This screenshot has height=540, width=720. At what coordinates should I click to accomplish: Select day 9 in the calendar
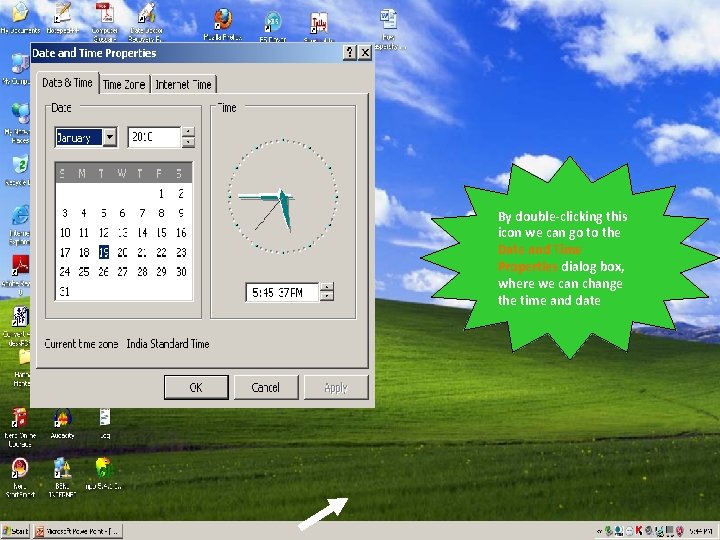[x=181, y=213]
